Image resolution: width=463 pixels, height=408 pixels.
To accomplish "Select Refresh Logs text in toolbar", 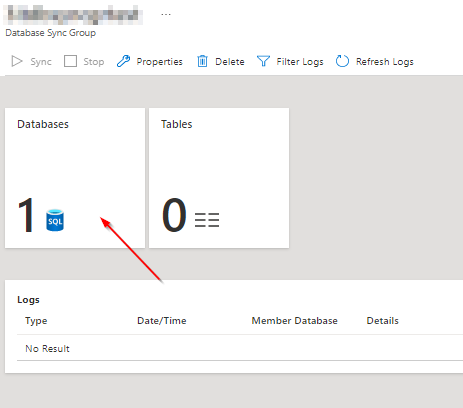I will click(x=385, y=62).
